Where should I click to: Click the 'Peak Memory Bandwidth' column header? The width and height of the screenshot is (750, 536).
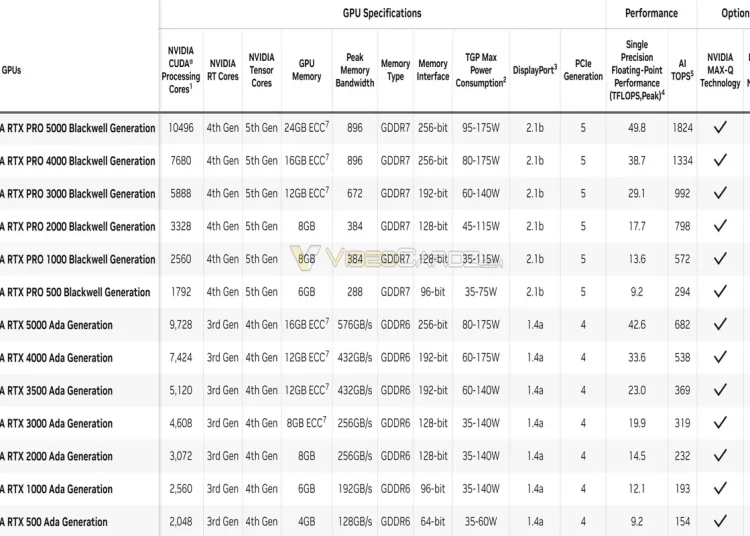[355, 70]
